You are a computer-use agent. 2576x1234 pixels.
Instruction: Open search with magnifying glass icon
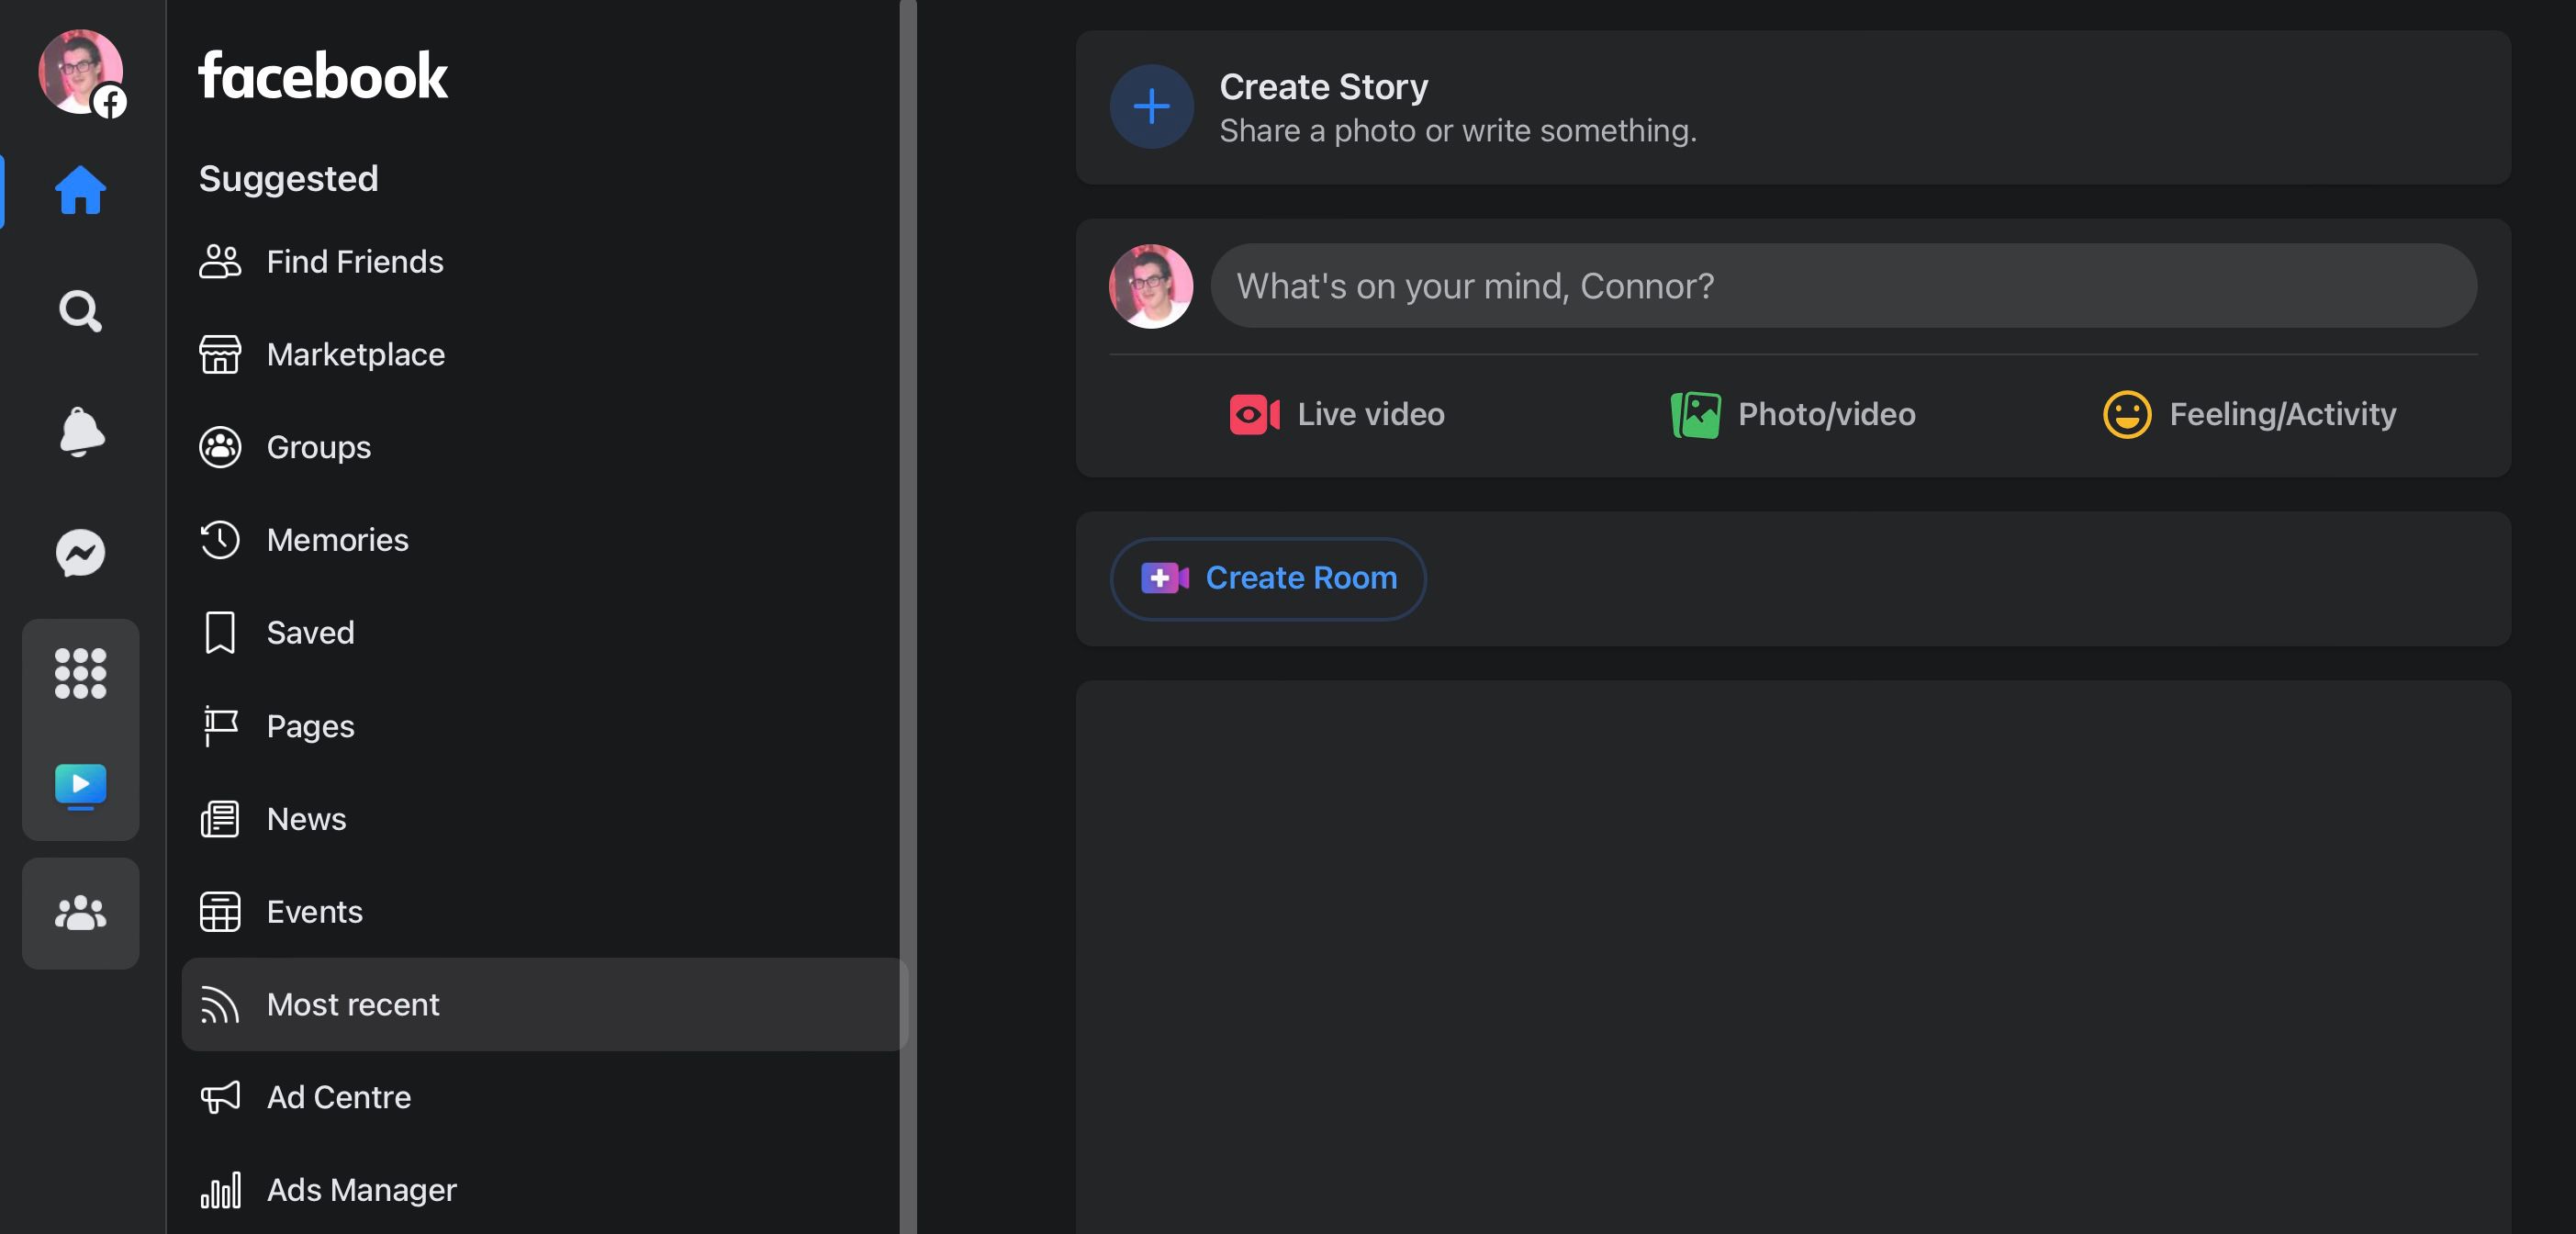coord(80,311)
